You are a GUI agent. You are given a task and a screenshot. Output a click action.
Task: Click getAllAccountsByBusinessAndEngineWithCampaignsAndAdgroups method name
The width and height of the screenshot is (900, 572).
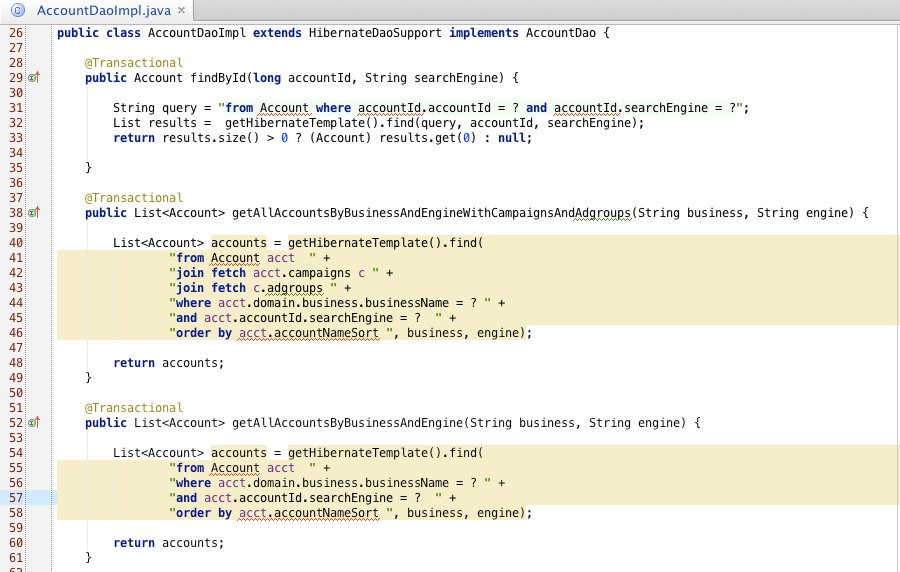click(431, 213)
